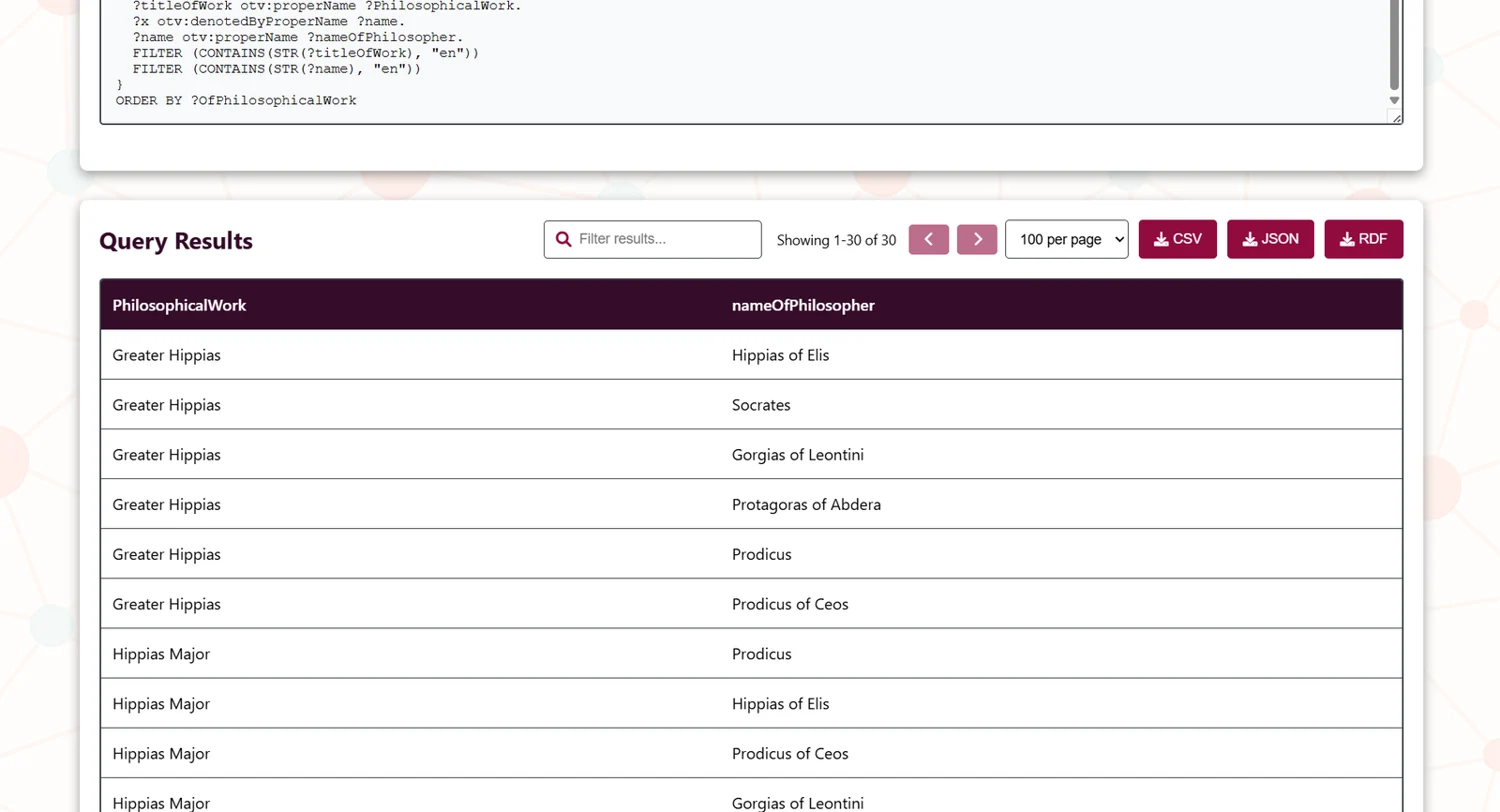Download results as RDF
This screenshot has height=812, width=1500.
(x=1364, y=239)
